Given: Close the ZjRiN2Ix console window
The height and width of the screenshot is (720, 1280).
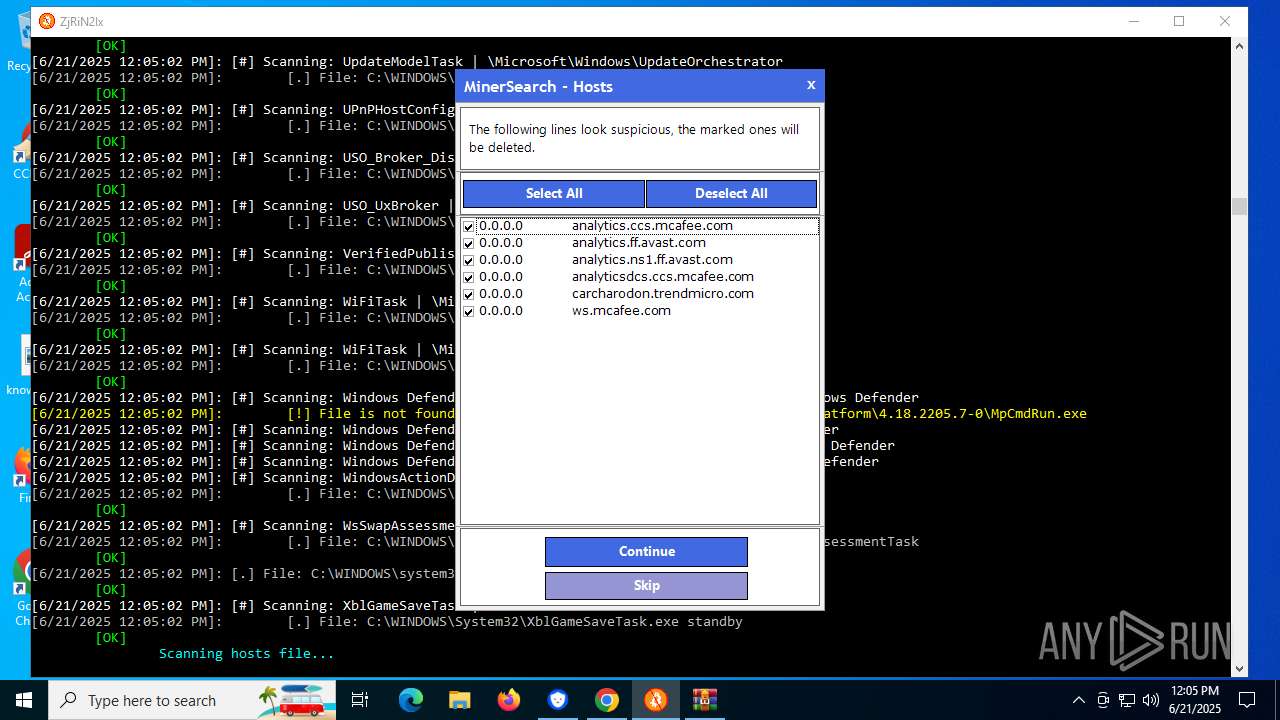Looking at the screenshot, I should click(1224, 21).
